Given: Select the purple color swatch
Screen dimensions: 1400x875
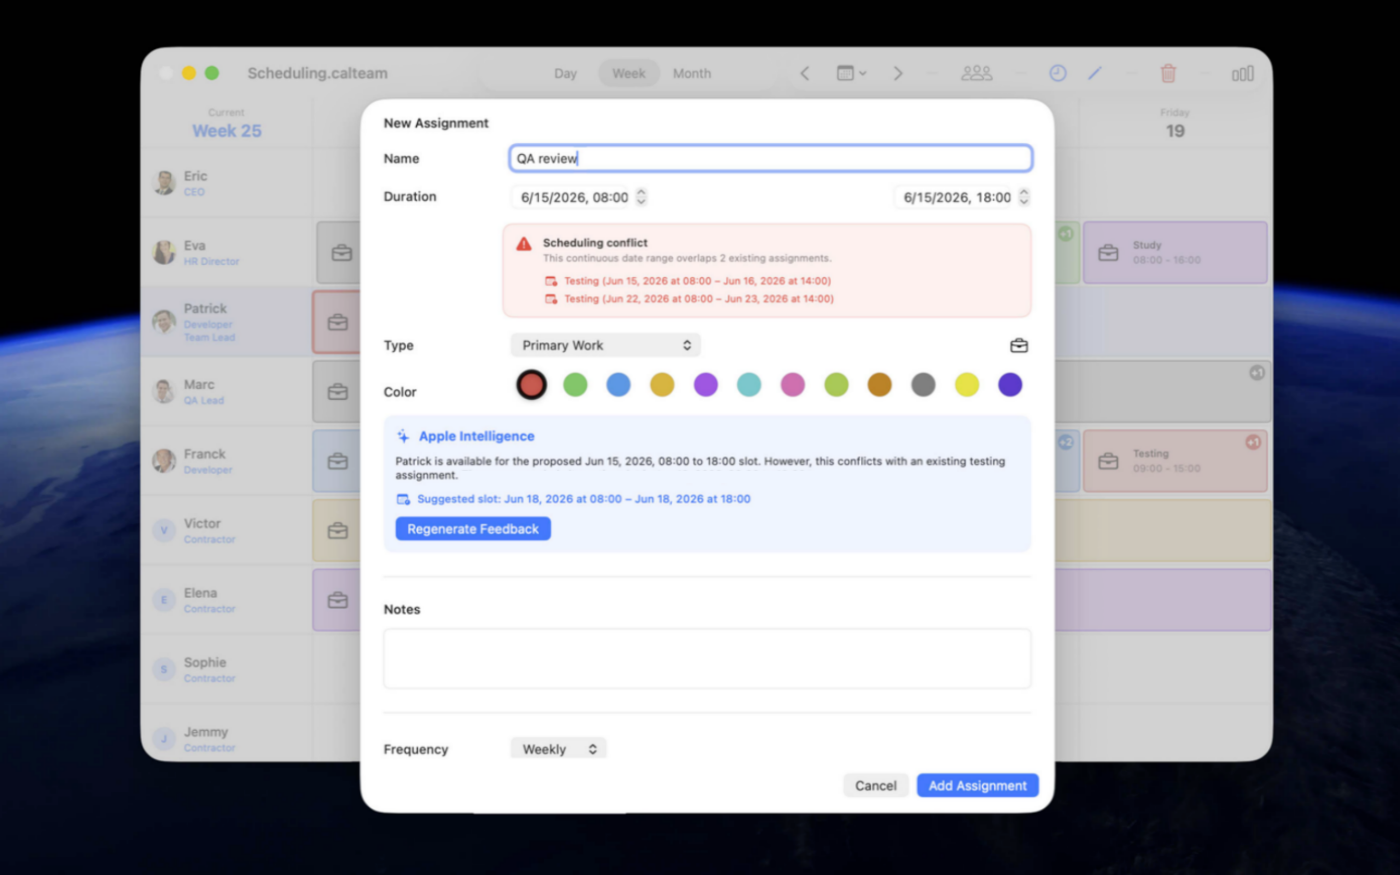Looking at the screenshot, I should click(706, 384).
